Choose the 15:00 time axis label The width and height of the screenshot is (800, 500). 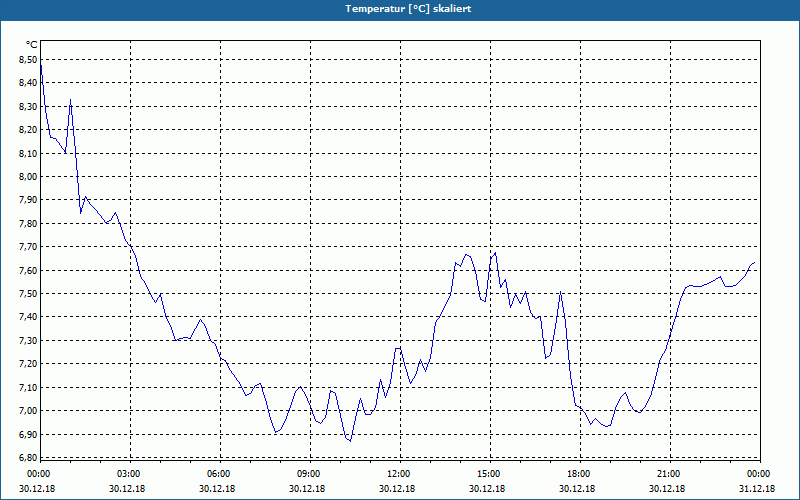pyautogui.click(x=488, y=474)
